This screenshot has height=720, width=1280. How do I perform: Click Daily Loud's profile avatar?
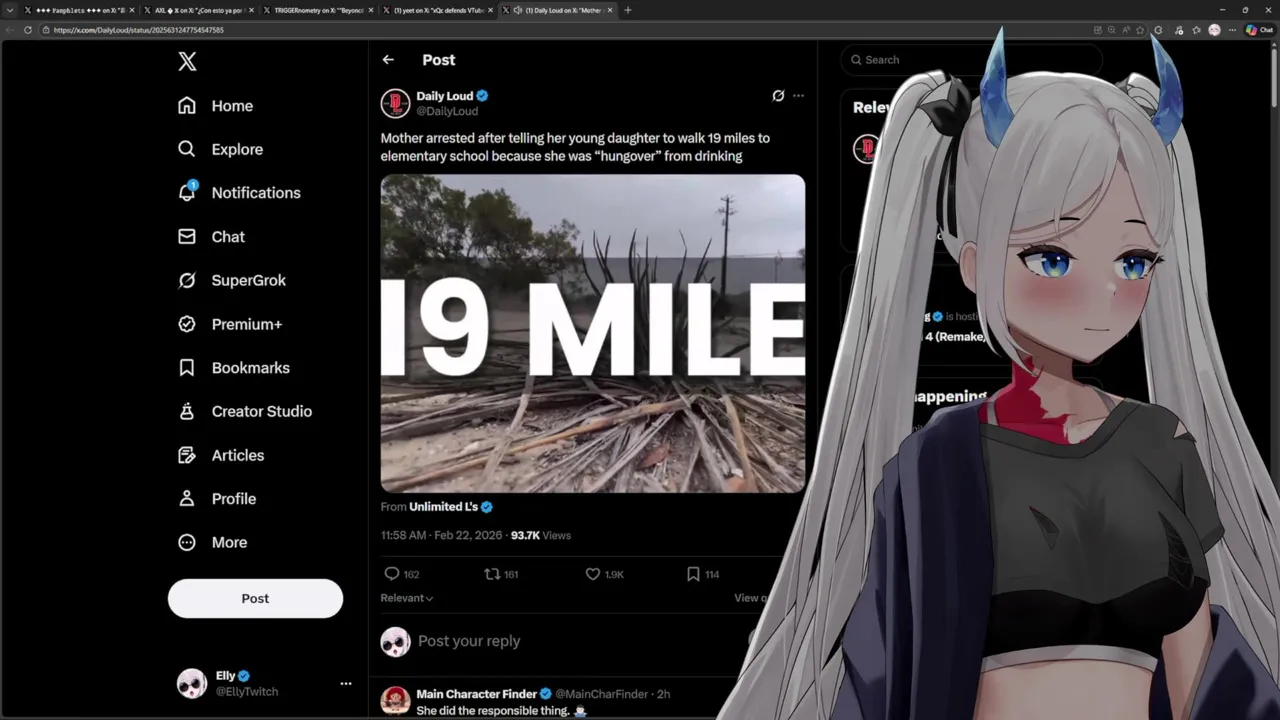coord(395,103)
